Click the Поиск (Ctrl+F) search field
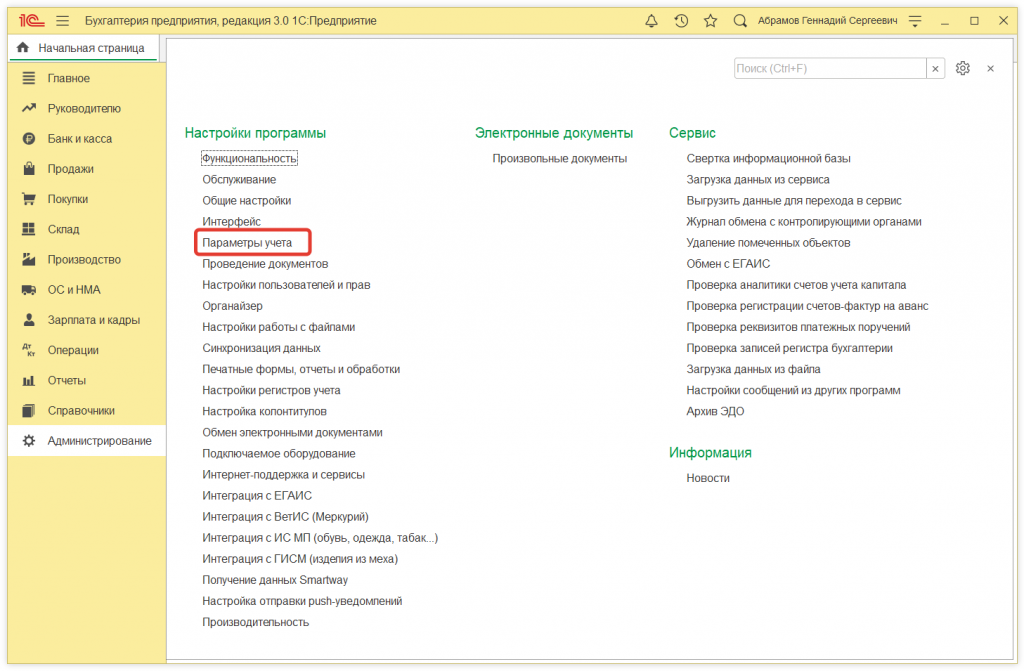 click(x=830, y=68)
